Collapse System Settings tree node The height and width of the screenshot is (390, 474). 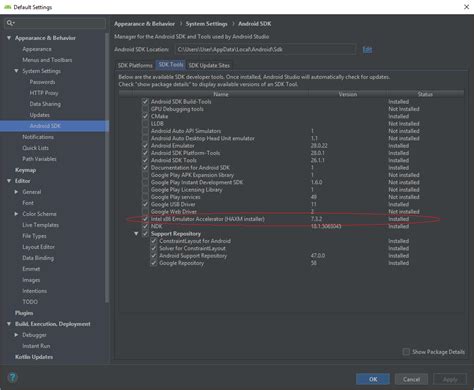16,71
